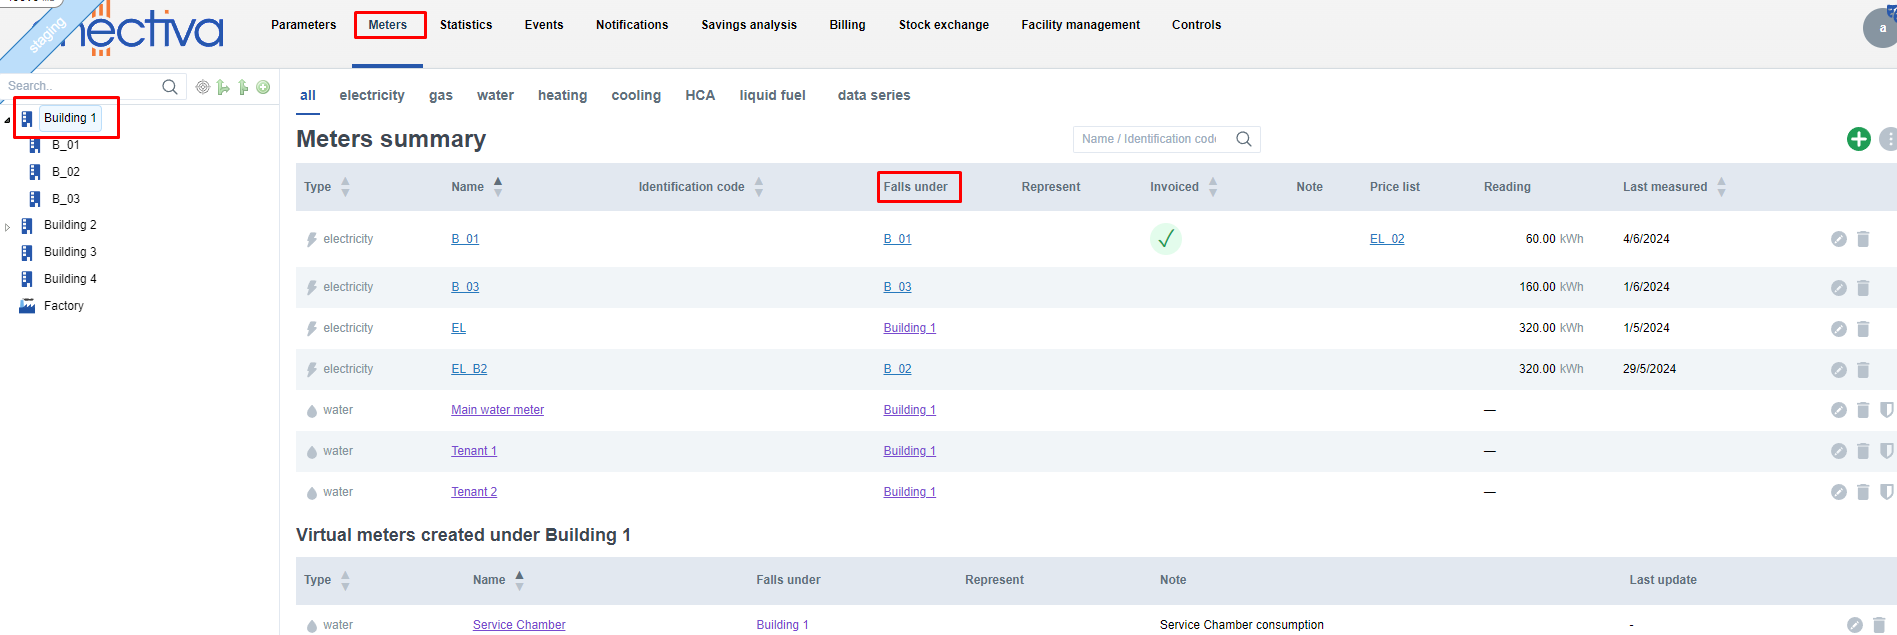Open the Statistics menu
This screenshot has height=635, width=1897.
tap(466, 25)
